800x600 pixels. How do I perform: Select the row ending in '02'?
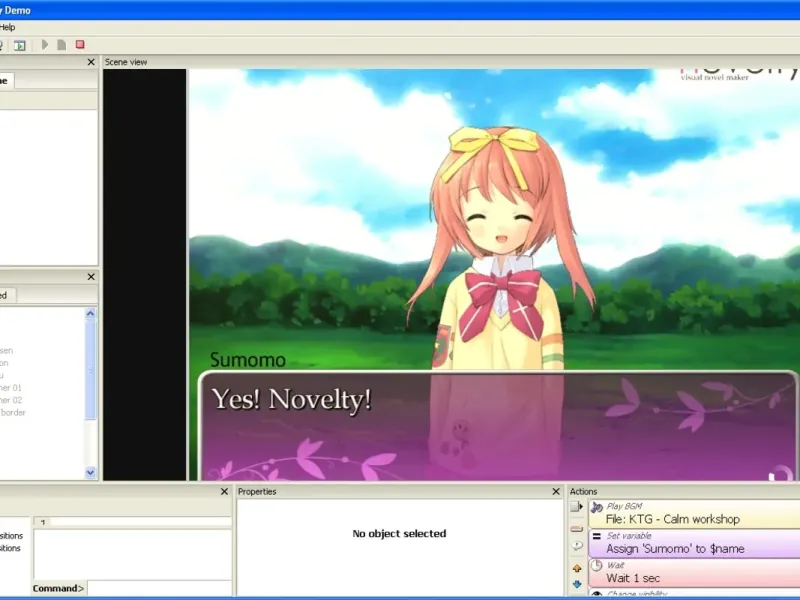(11, 400)
